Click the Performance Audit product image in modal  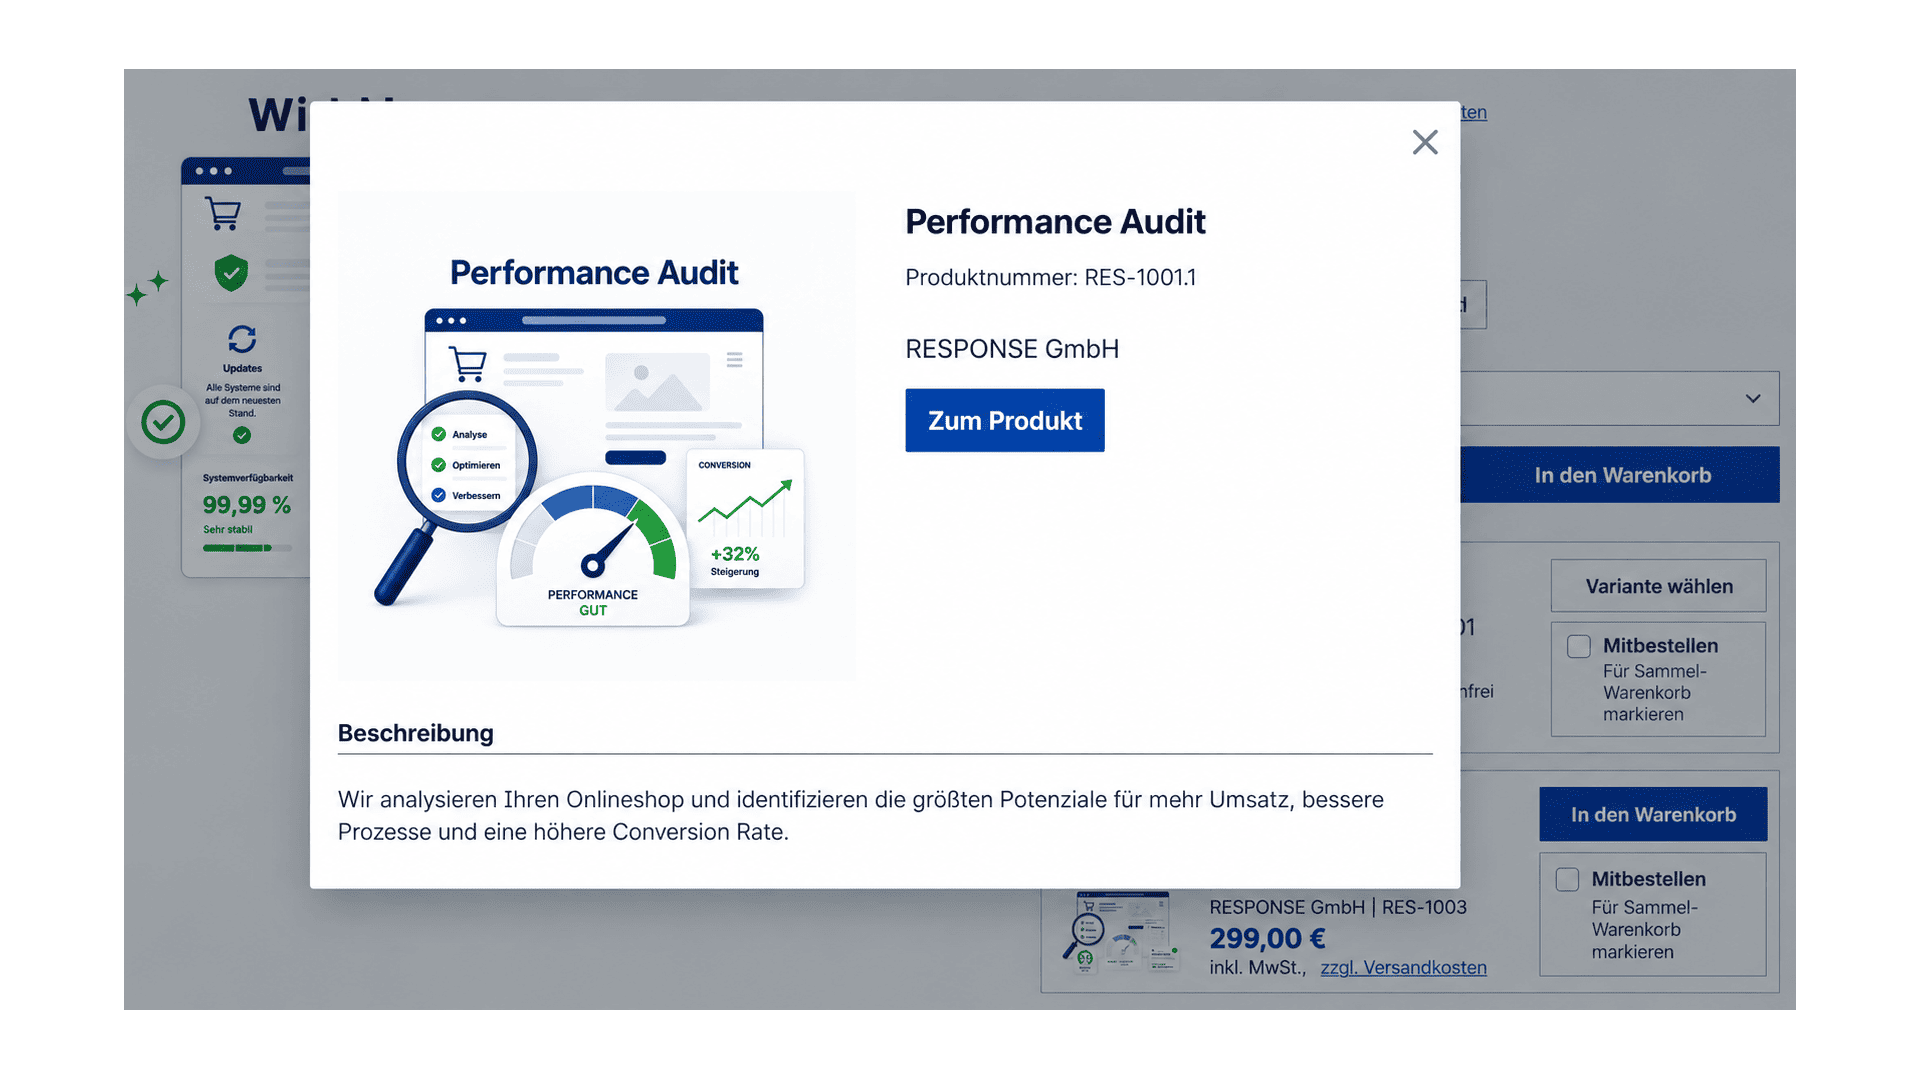click(x=597, y=437)
